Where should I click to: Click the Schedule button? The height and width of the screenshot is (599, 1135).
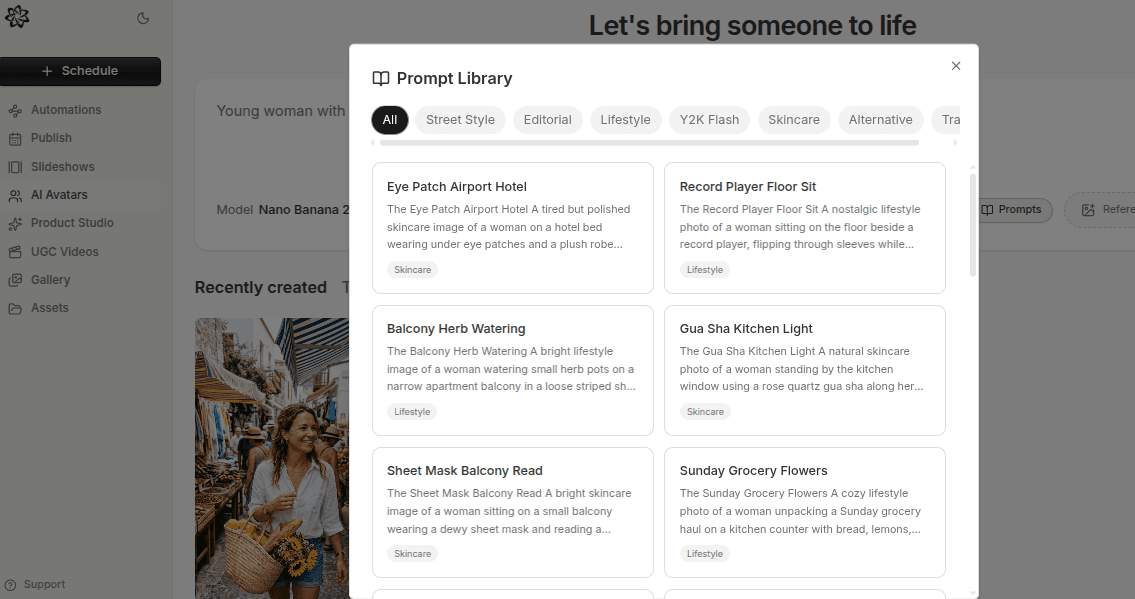coord(80,71)
